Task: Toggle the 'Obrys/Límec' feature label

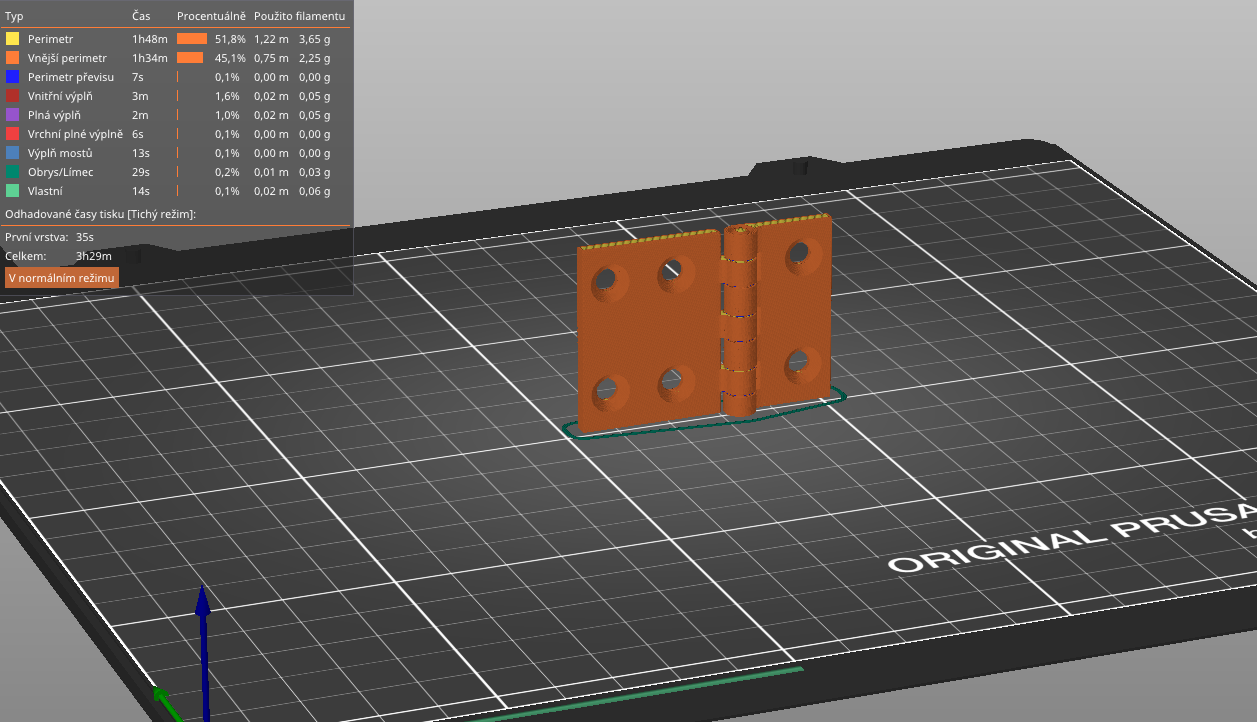Action: (60, 171)
